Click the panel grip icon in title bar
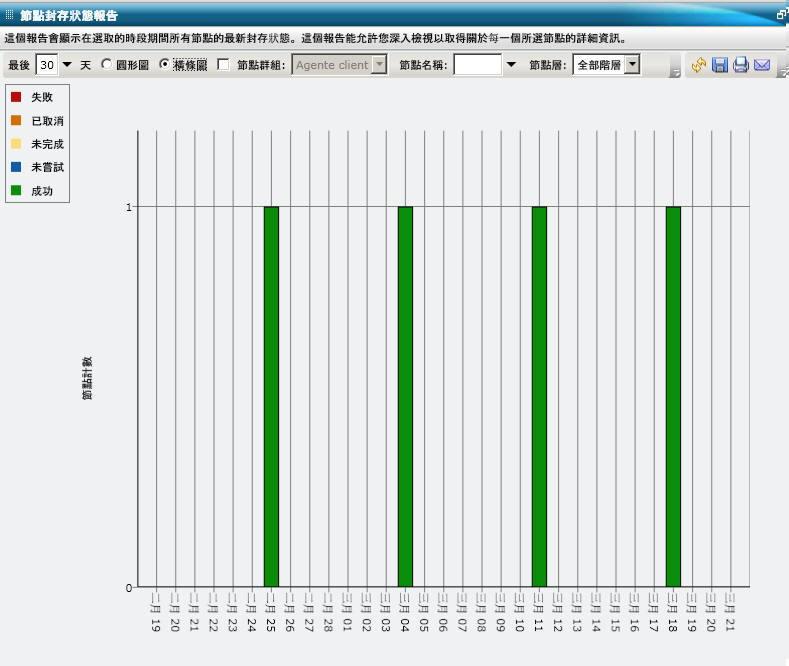 (x=9, y=15)
